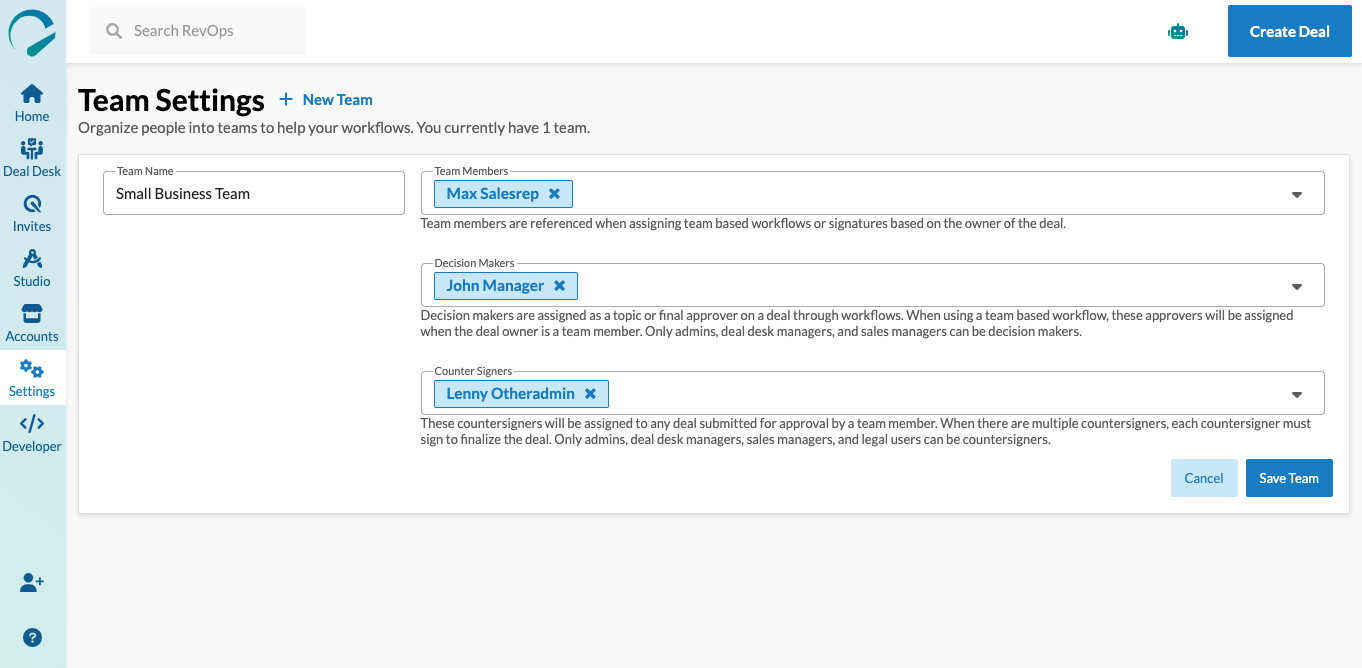
Task: Open the Decision Makers dropdown
Action: click(1297, 285)
